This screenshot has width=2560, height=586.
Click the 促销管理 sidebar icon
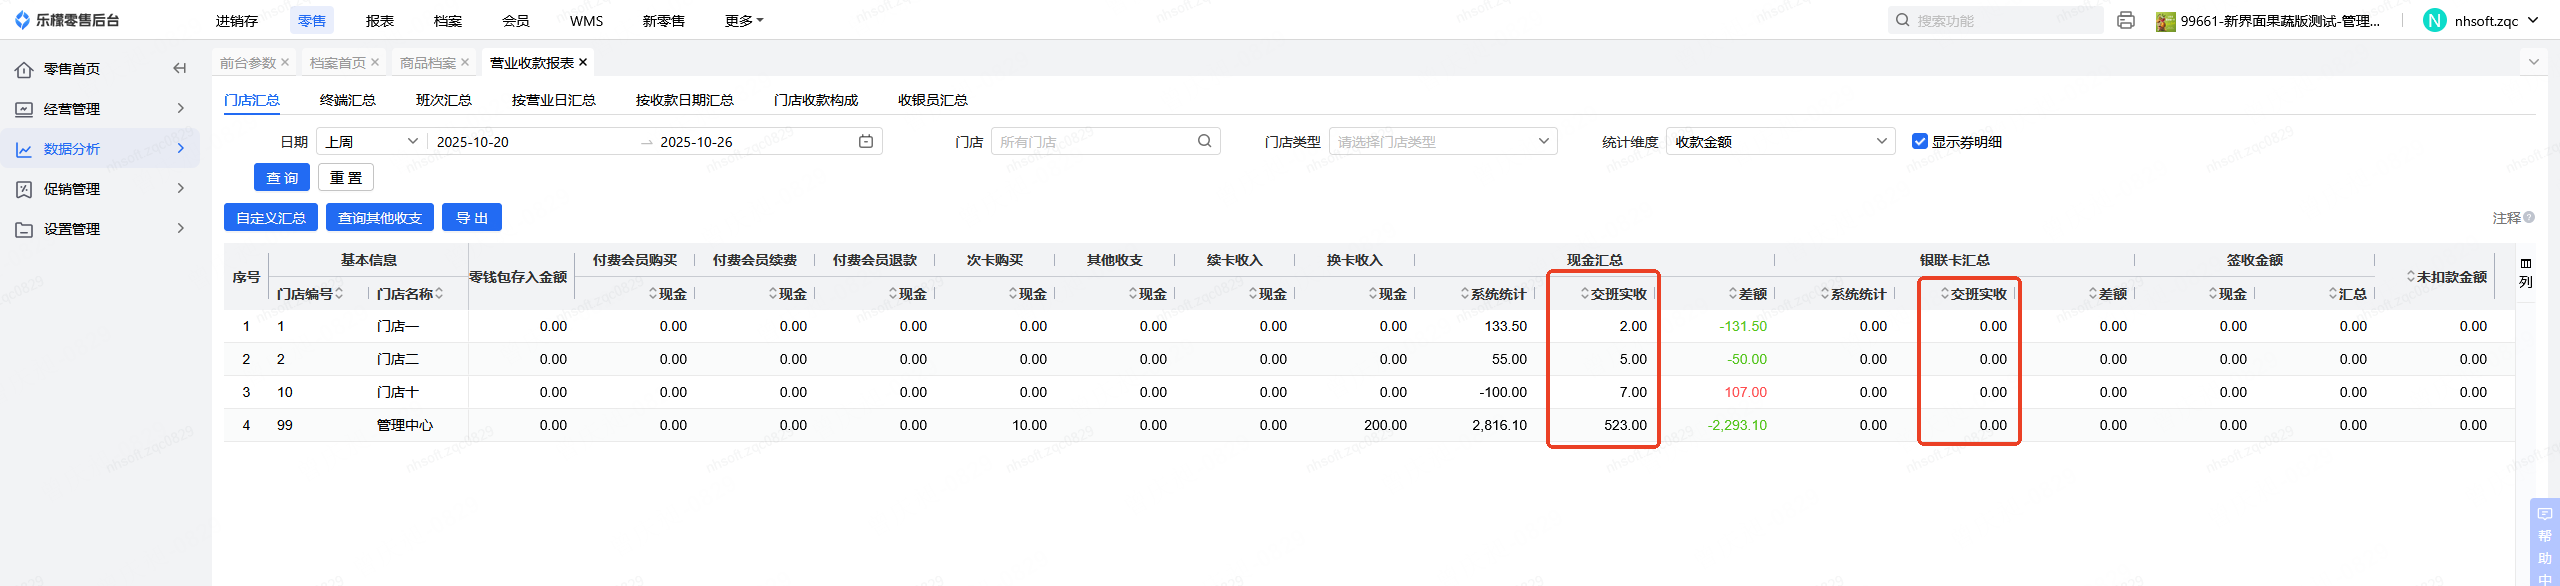click(24, 189)
